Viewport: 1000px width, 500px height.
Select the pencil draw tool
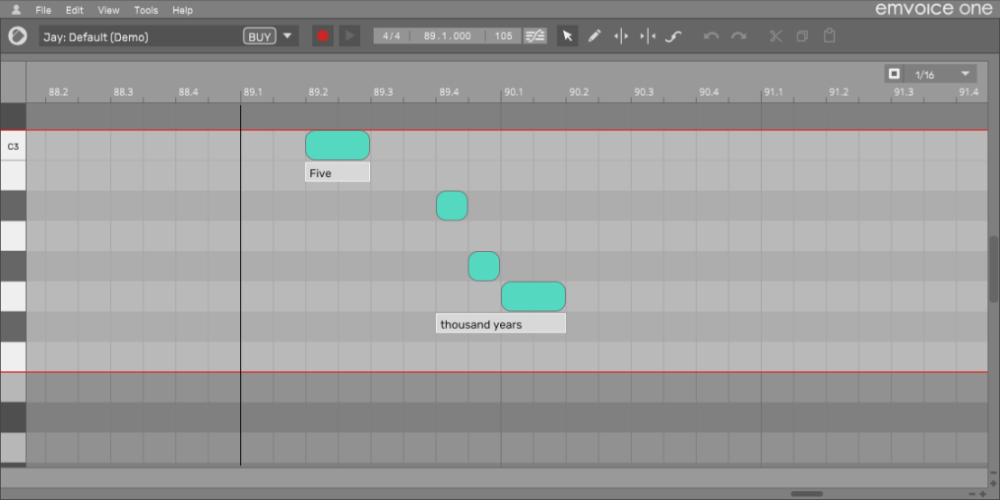[594, 36]
